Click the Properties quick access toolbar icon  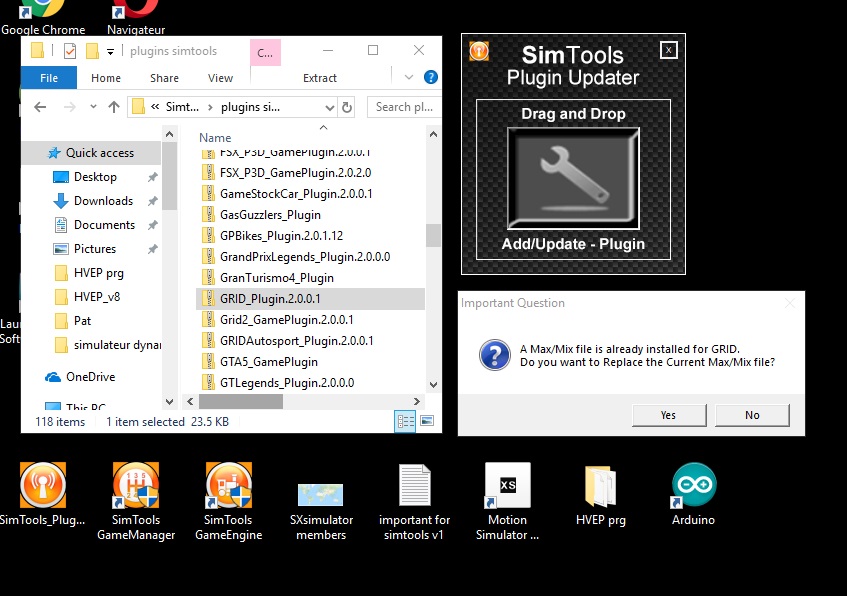70,51
